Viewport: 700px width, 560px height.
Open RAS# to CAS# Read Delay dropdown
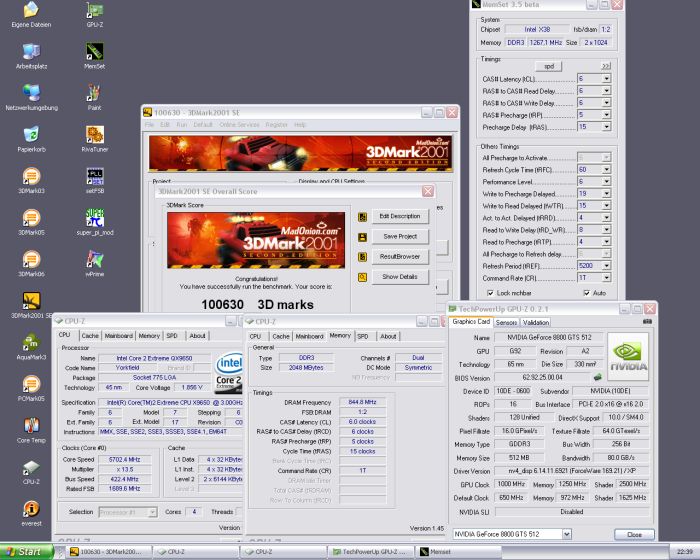click(x=606, y=91)
